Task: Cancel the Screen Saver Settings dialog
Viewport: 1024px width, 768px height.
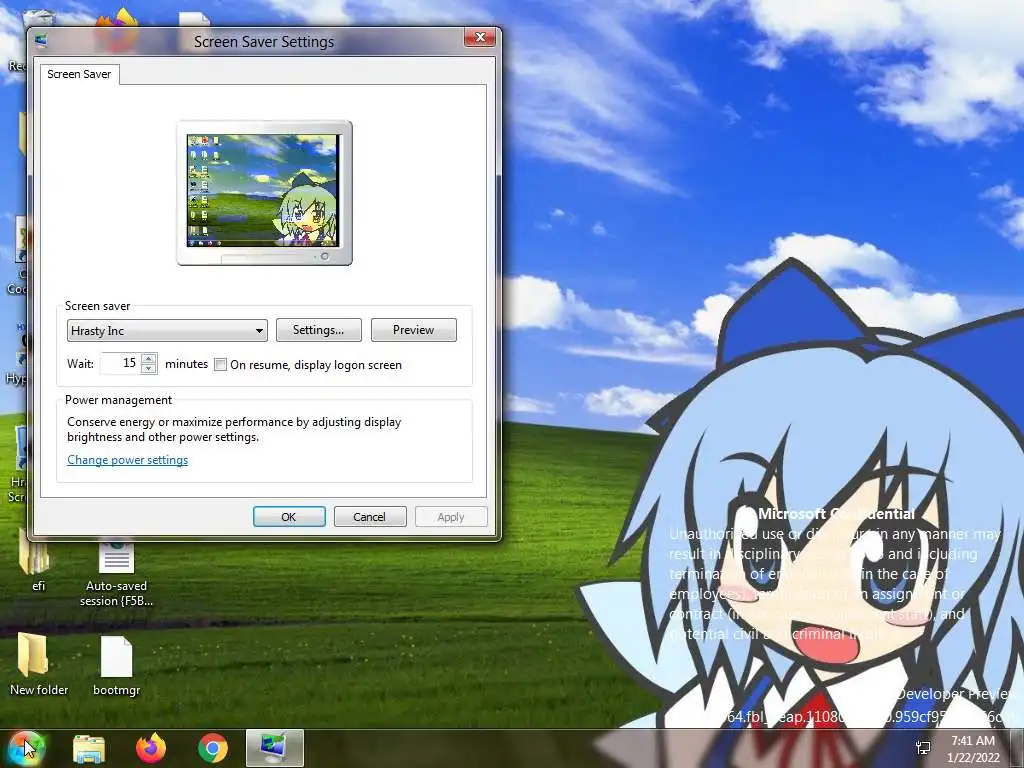Action: point(370,517)
